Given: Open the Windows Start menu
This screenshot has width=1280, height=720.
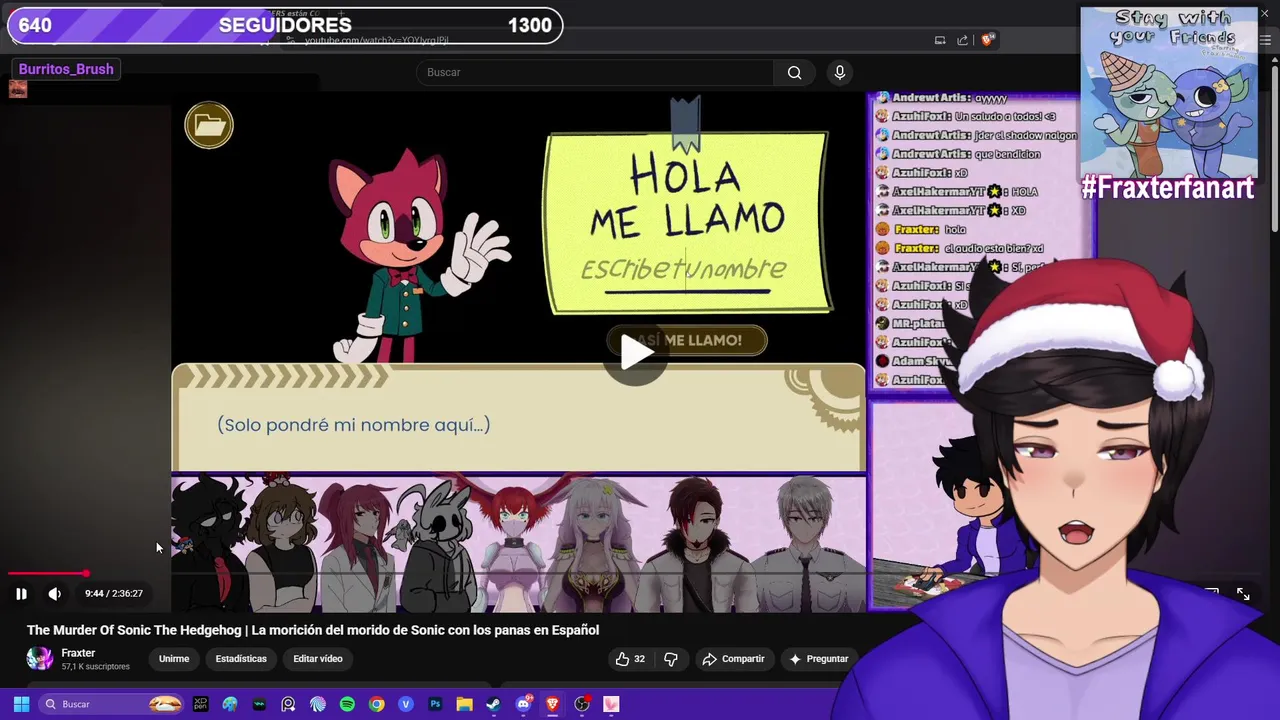Looking at the screenshot, I should click(x=21, y=704).
